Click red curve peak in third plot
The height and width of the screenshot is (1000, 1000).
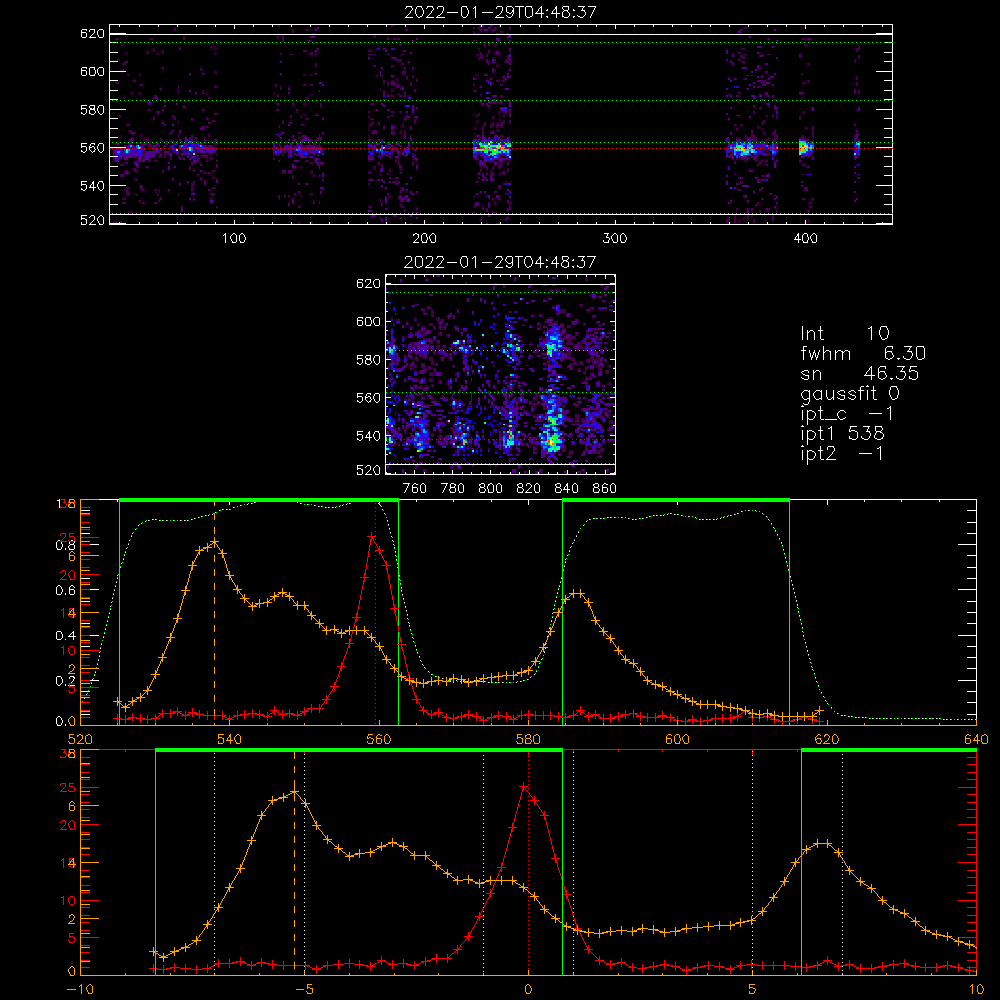pyautogui.click(x=372, y=537)
